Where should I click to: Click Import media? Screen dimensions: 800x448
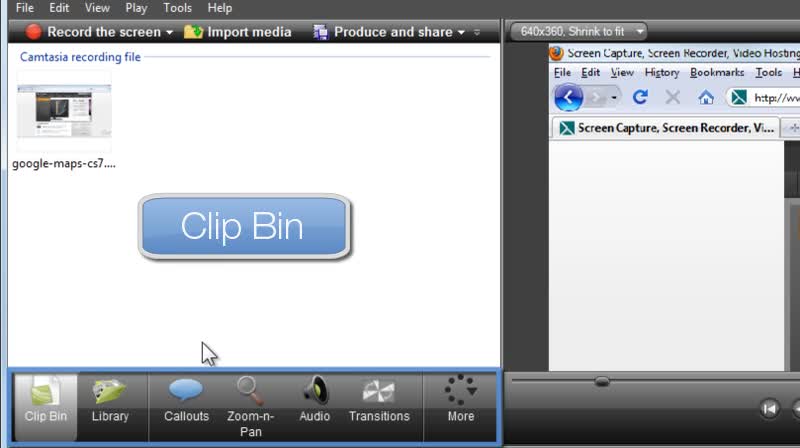click(238, 32)
